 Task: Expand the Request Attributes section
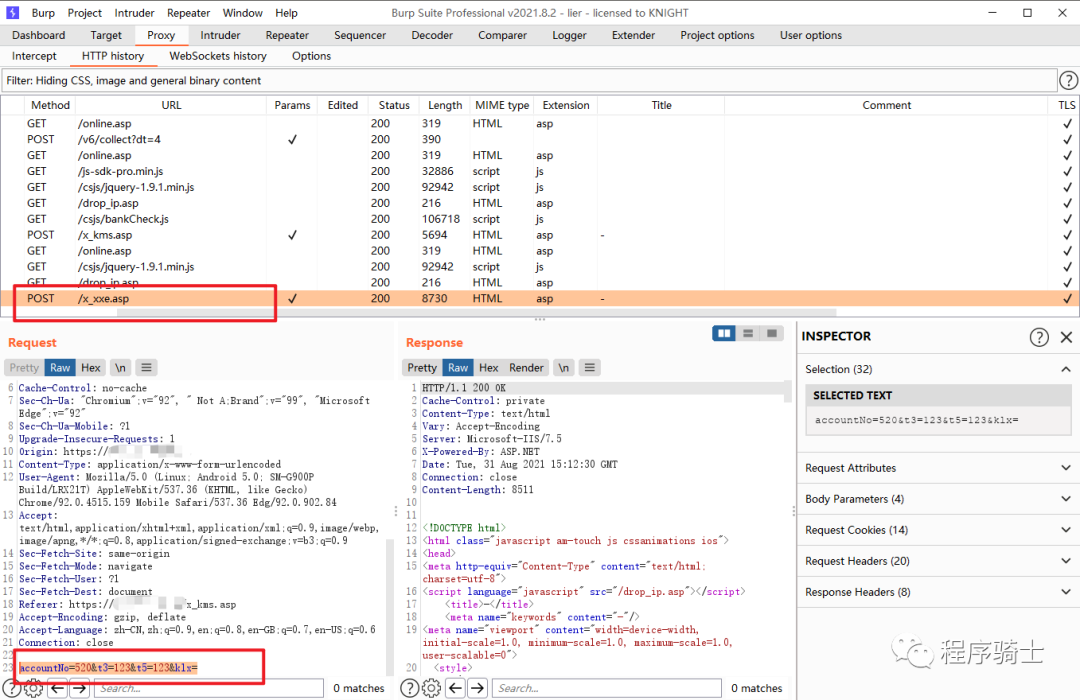[x=937, y=468]
